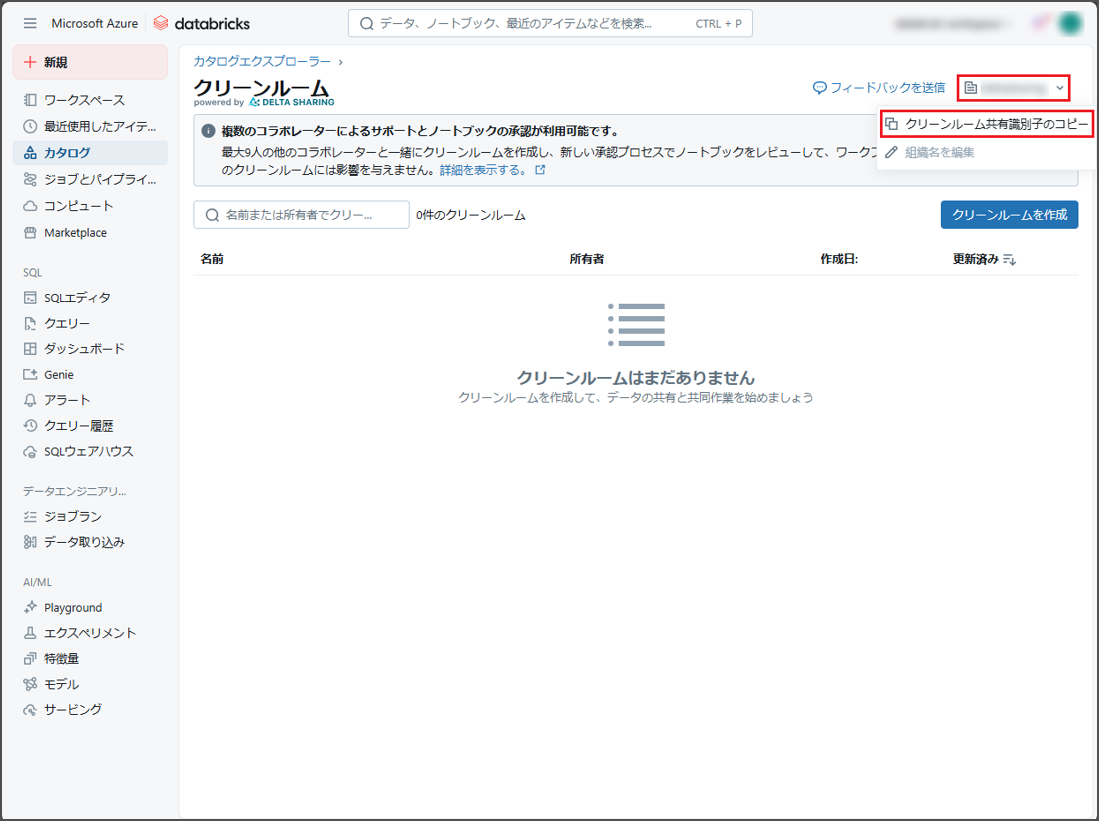This screenshot has height=821, width=1099.
Task: Click the Databricks logo
Action: [x=202, y=23]
